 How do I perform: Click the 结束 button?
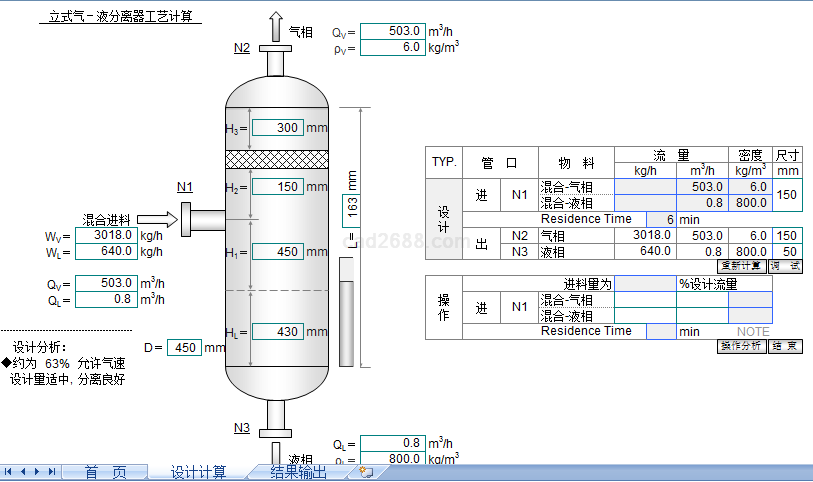785,346
